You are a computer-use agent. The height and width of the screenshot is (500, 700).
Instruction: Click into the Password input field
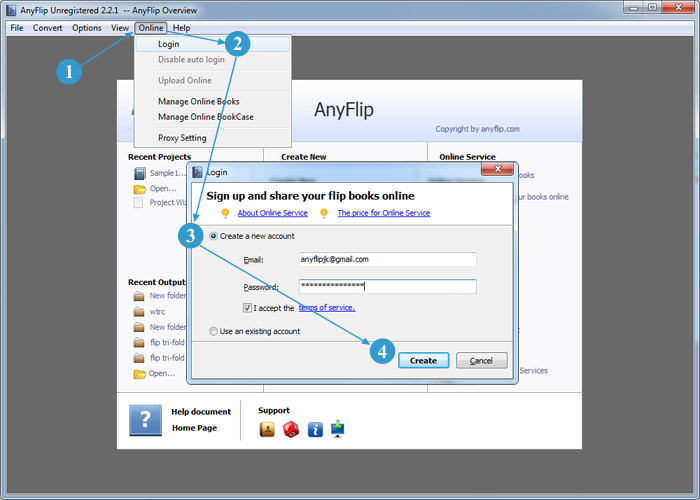(x=387, y=287)
